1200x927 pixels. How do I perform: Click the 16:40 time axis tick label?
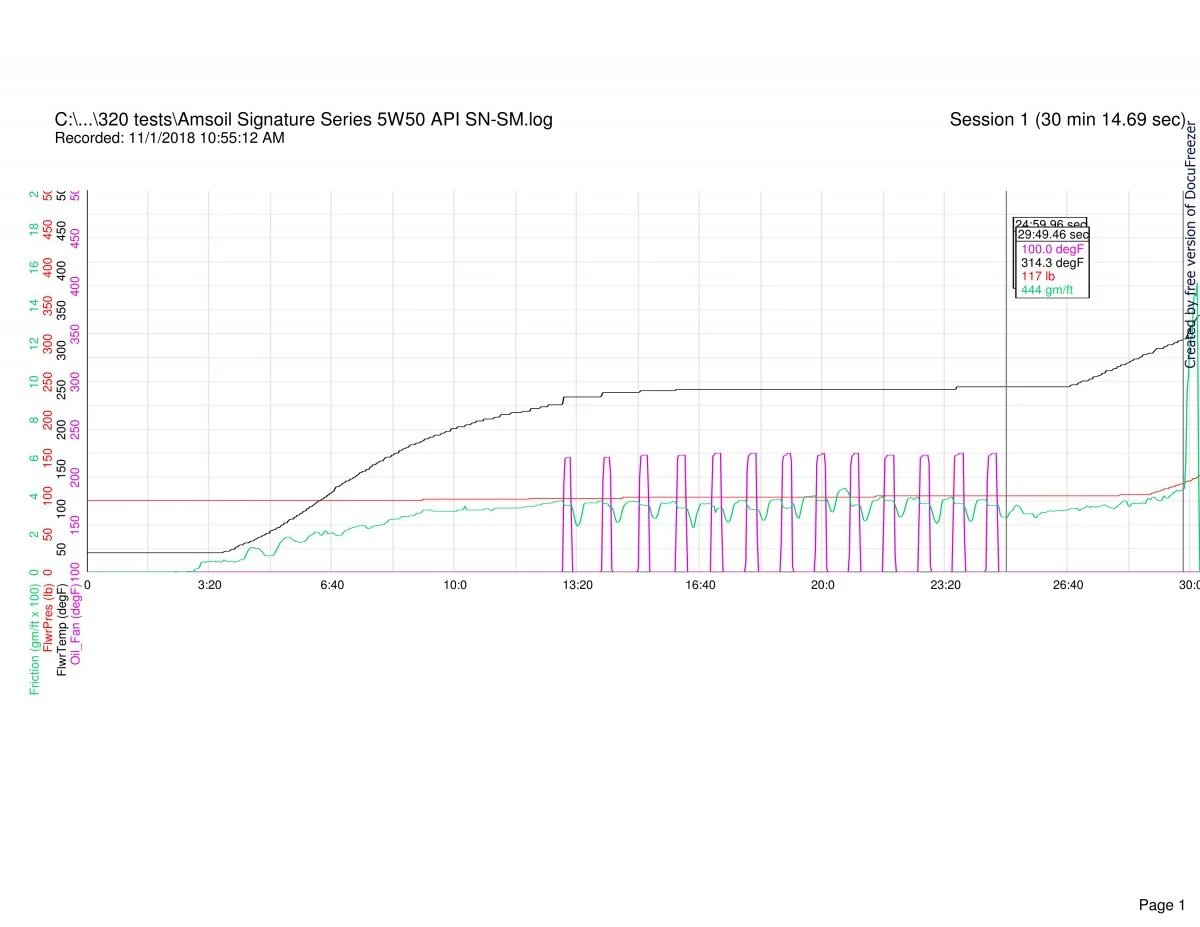(x=700, y=584)
